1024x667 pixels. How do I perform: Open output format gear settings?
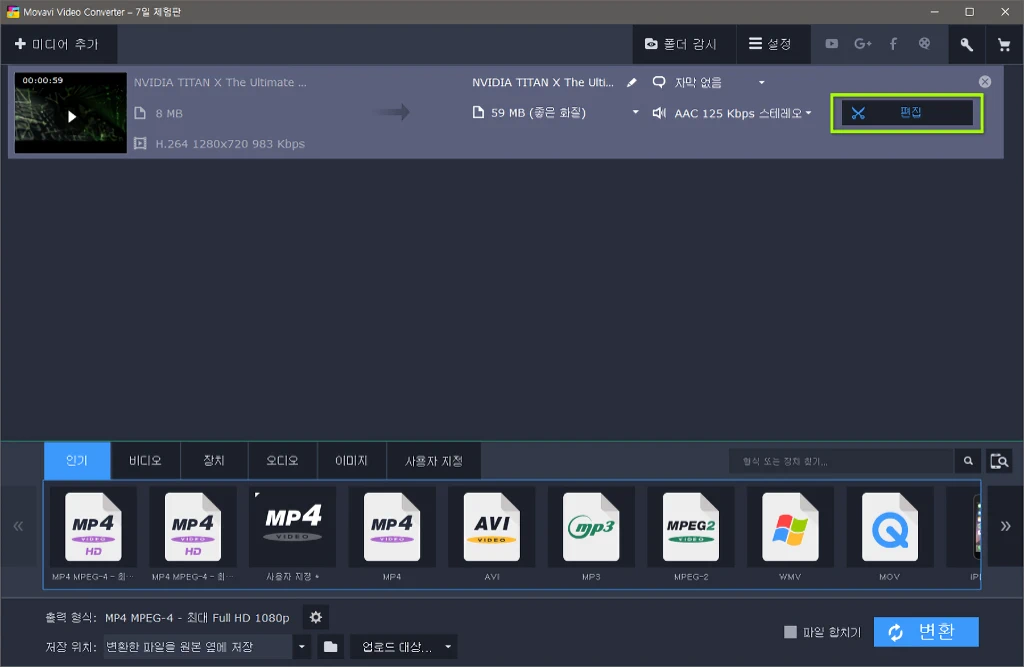(x=315, y=617)
